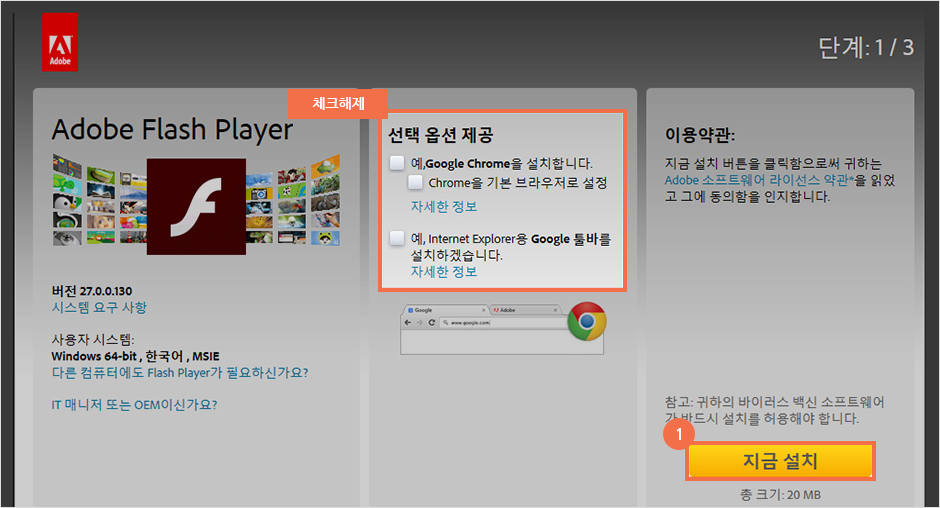
Task: Open 다른 컴퓨터에도 Flash Player가 필요하신가요? link
Action: tap(180, 373)
